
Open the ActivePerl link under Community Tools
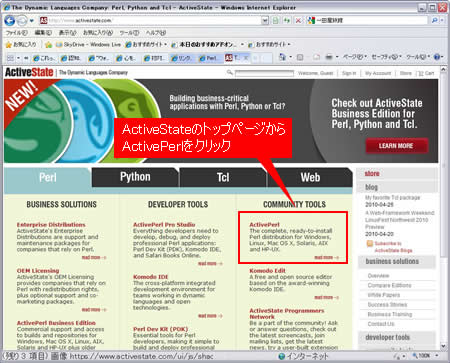(264, 225)
